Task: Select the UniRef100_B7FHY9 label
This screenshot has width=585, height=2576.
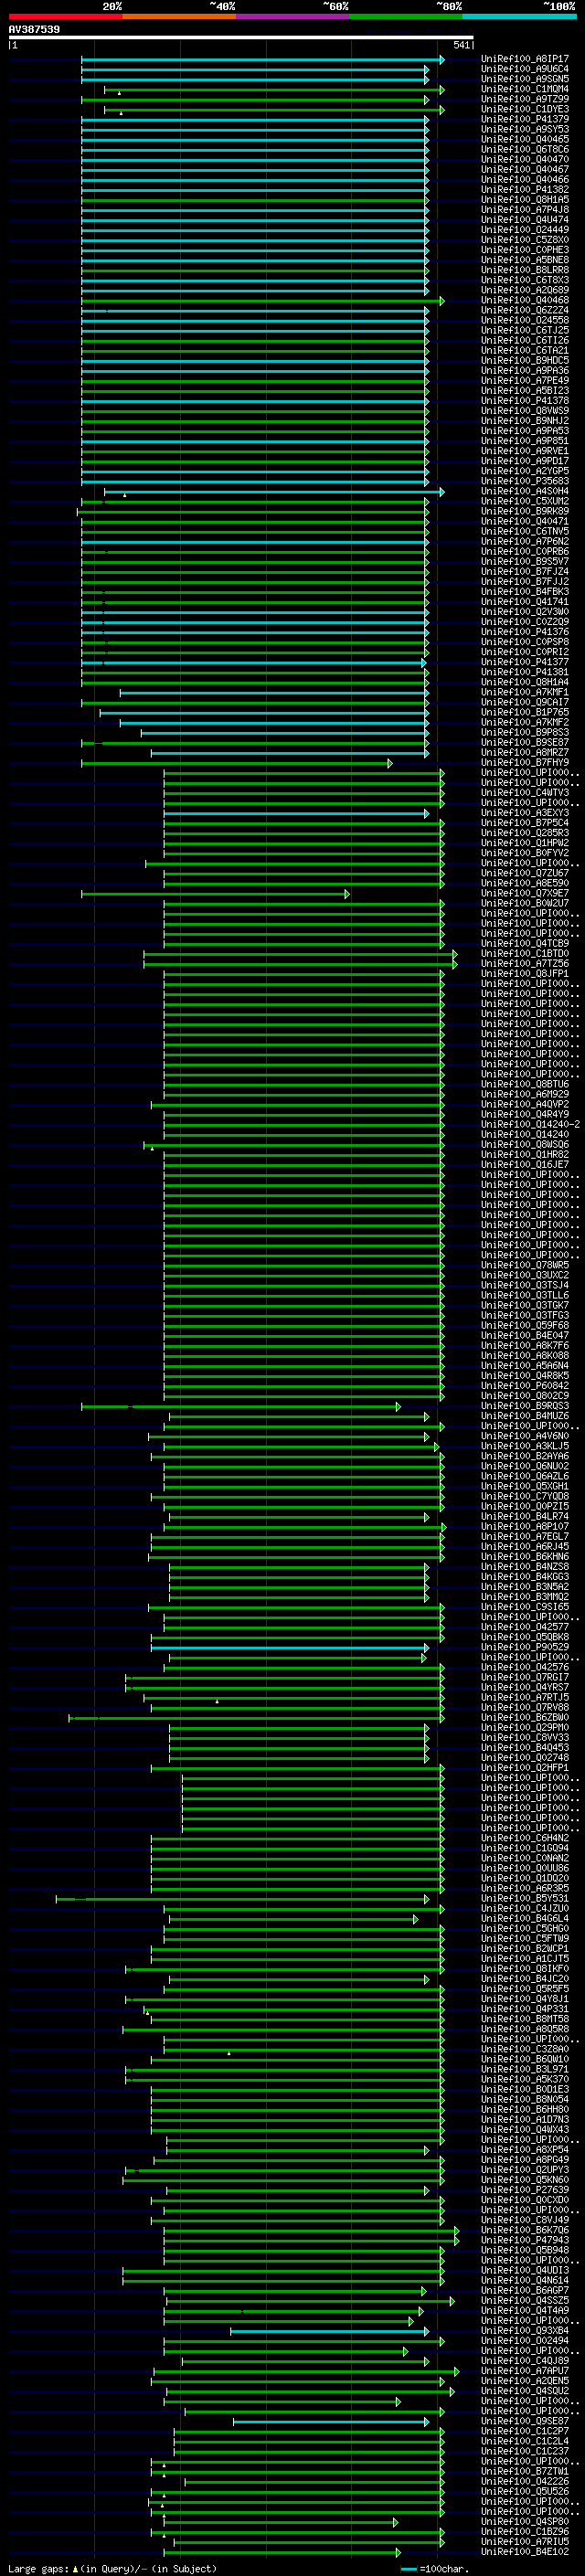Action: 525,762
